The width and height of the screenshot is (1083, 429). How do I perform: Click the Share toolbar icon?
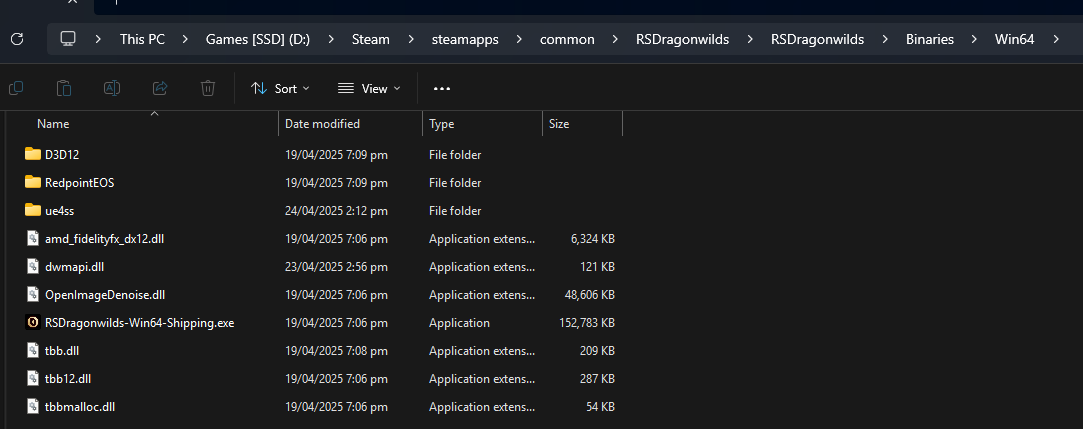point(160,88)
